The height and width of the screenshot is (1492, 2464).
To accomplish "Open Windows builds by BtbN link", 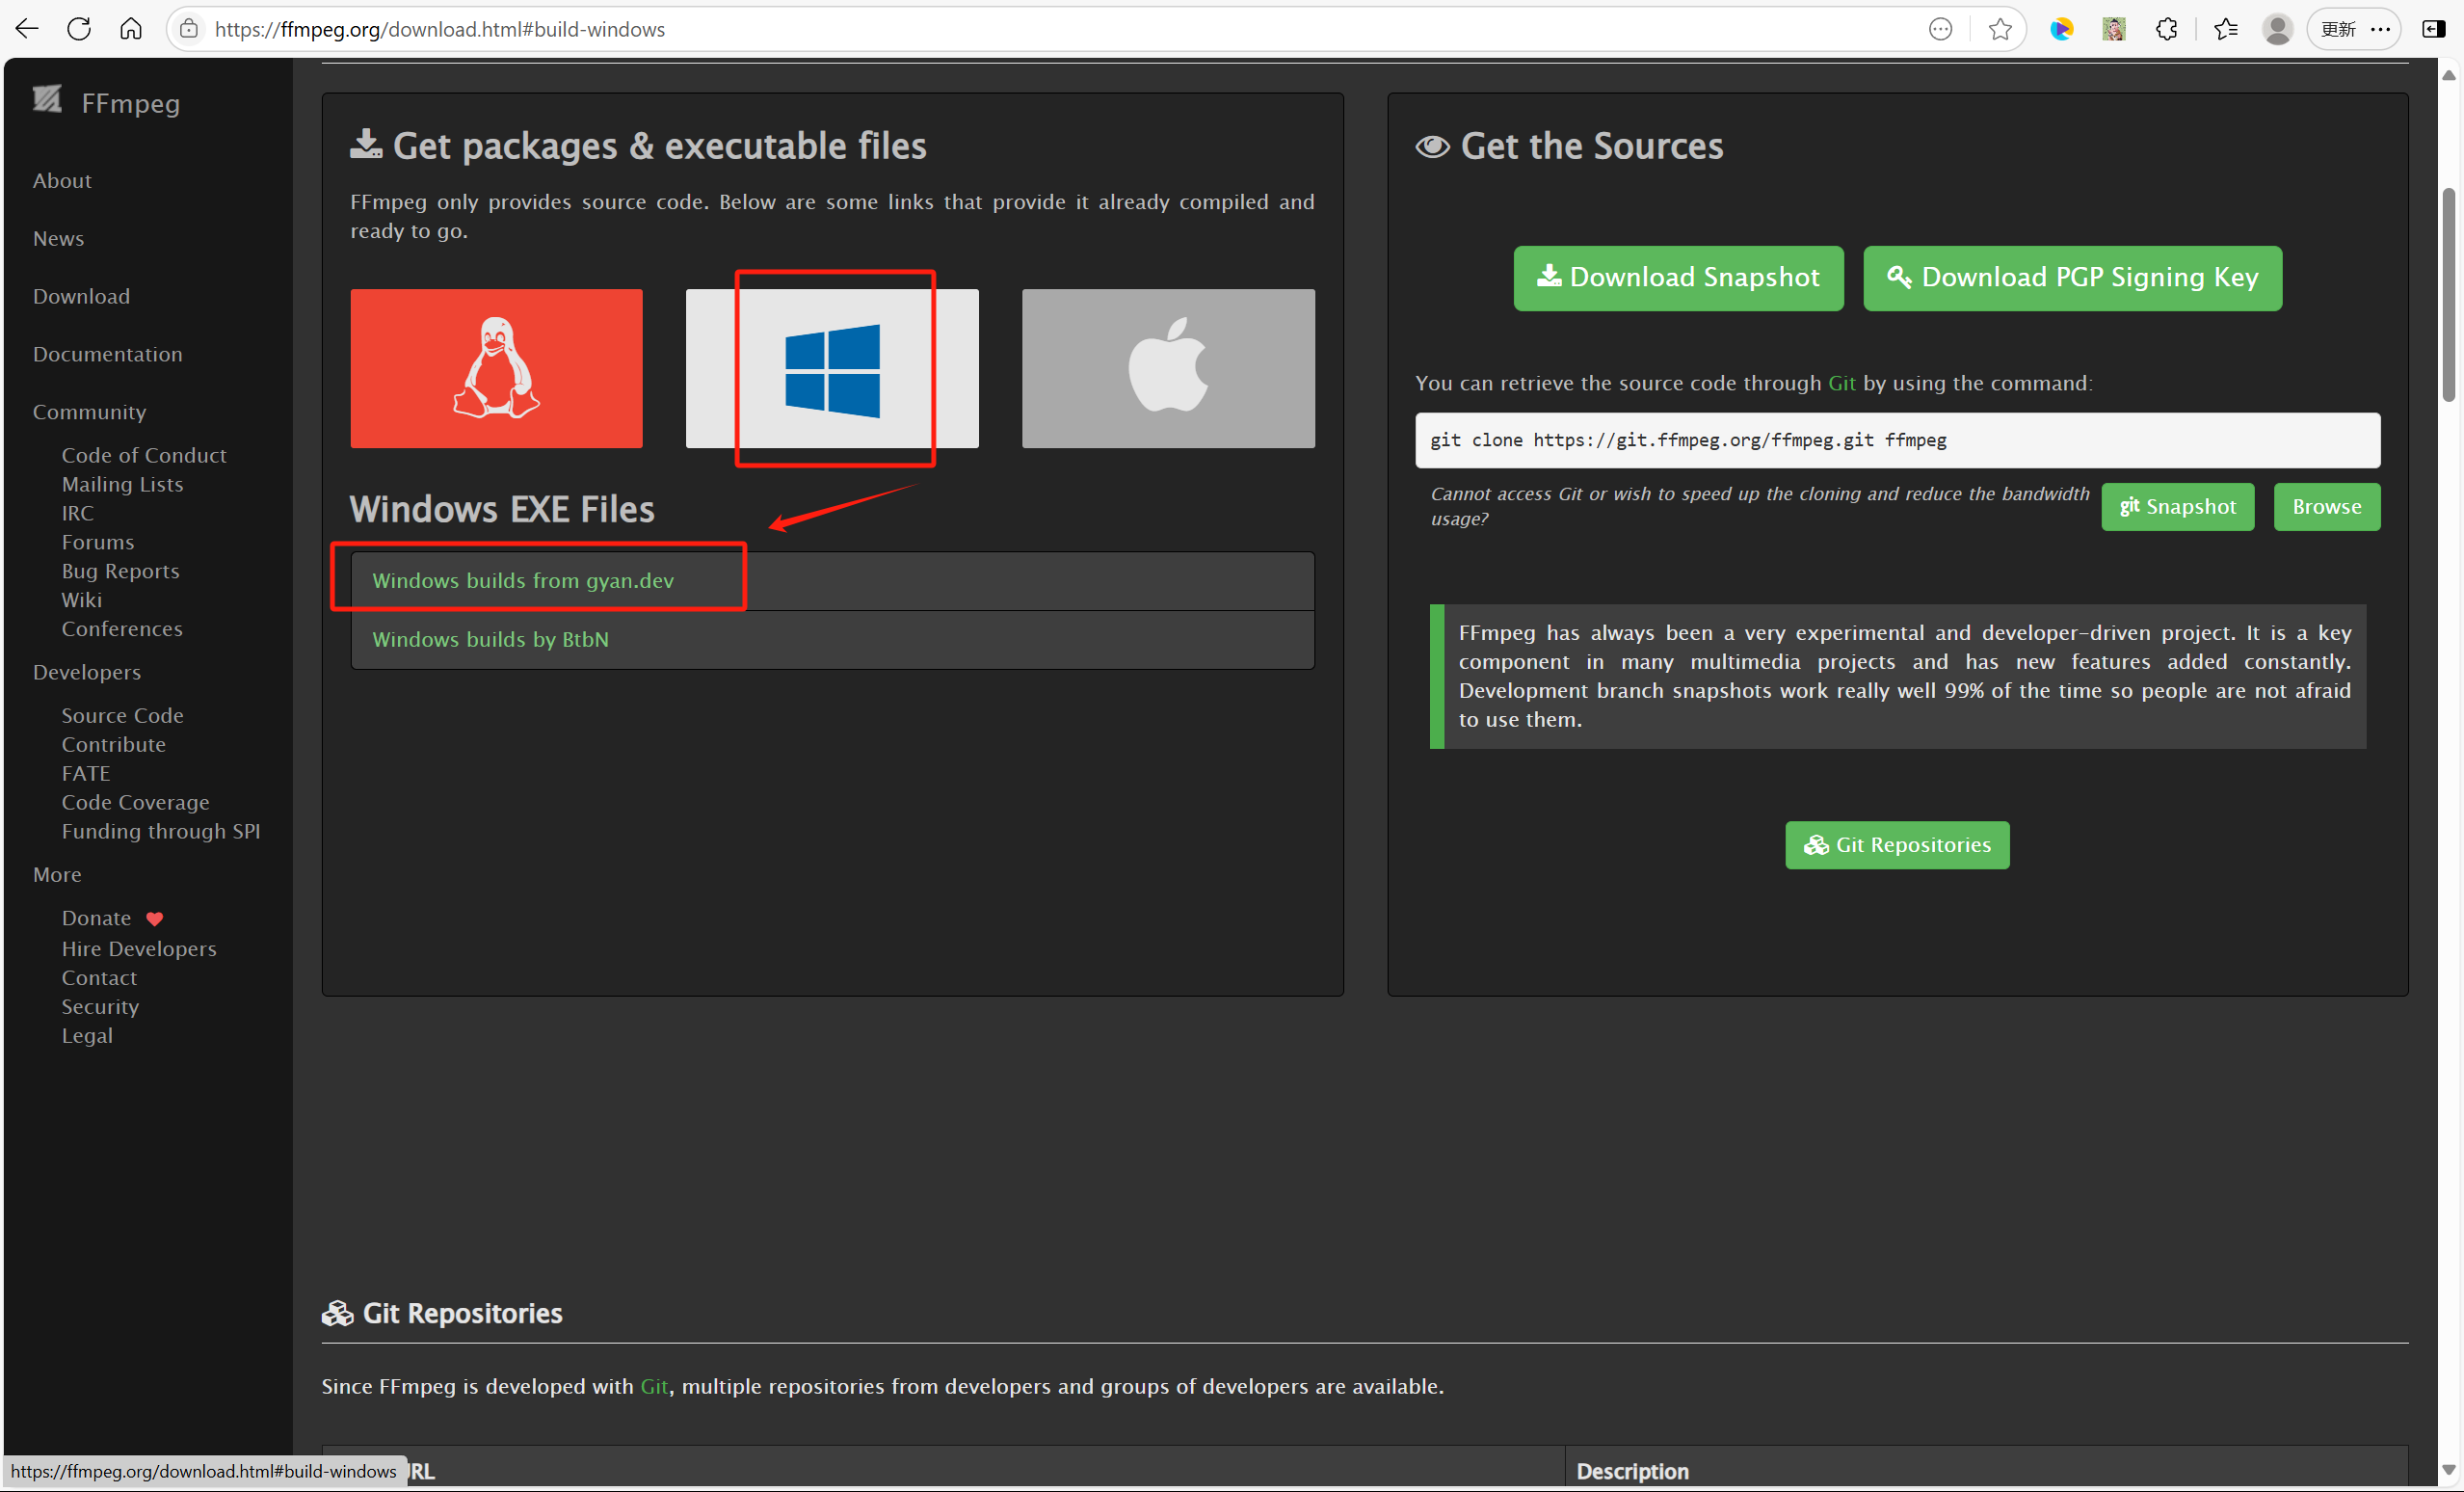I will (490, 639).
